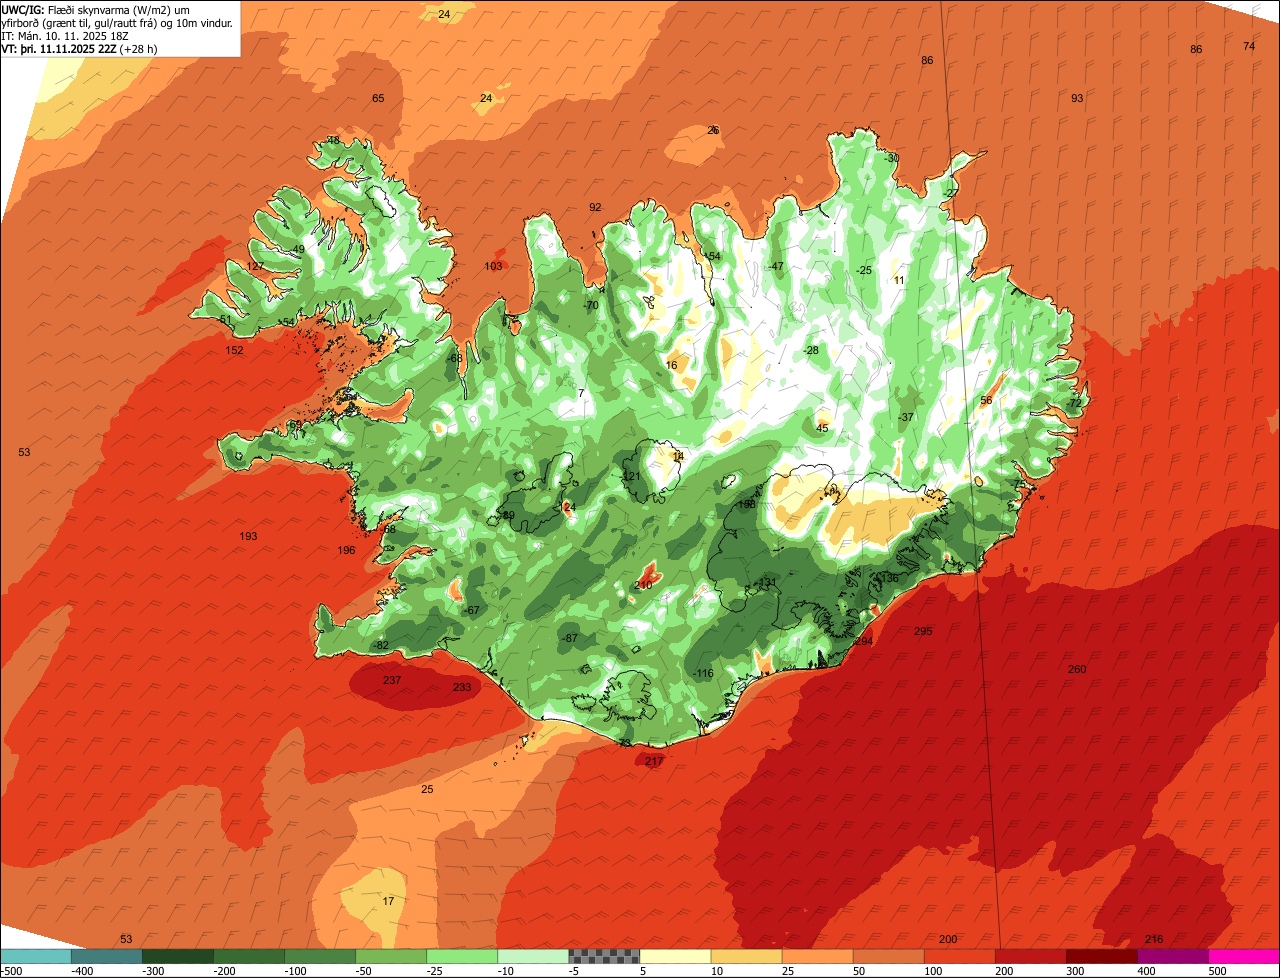1280x978 pixels.
Task: Click the checkered legend swatch between -5 and 5
Action: pos(604,956)
